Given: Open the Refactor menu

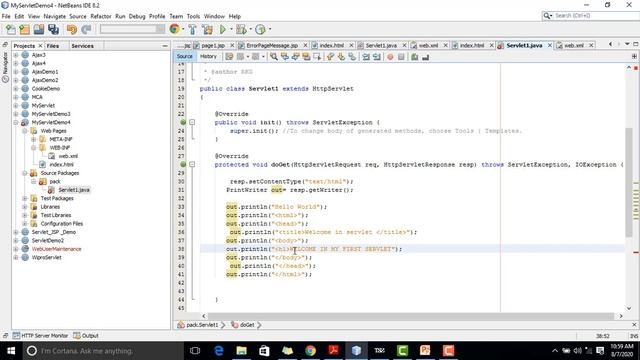Looking at the screenshot, I should pos(100,16).
